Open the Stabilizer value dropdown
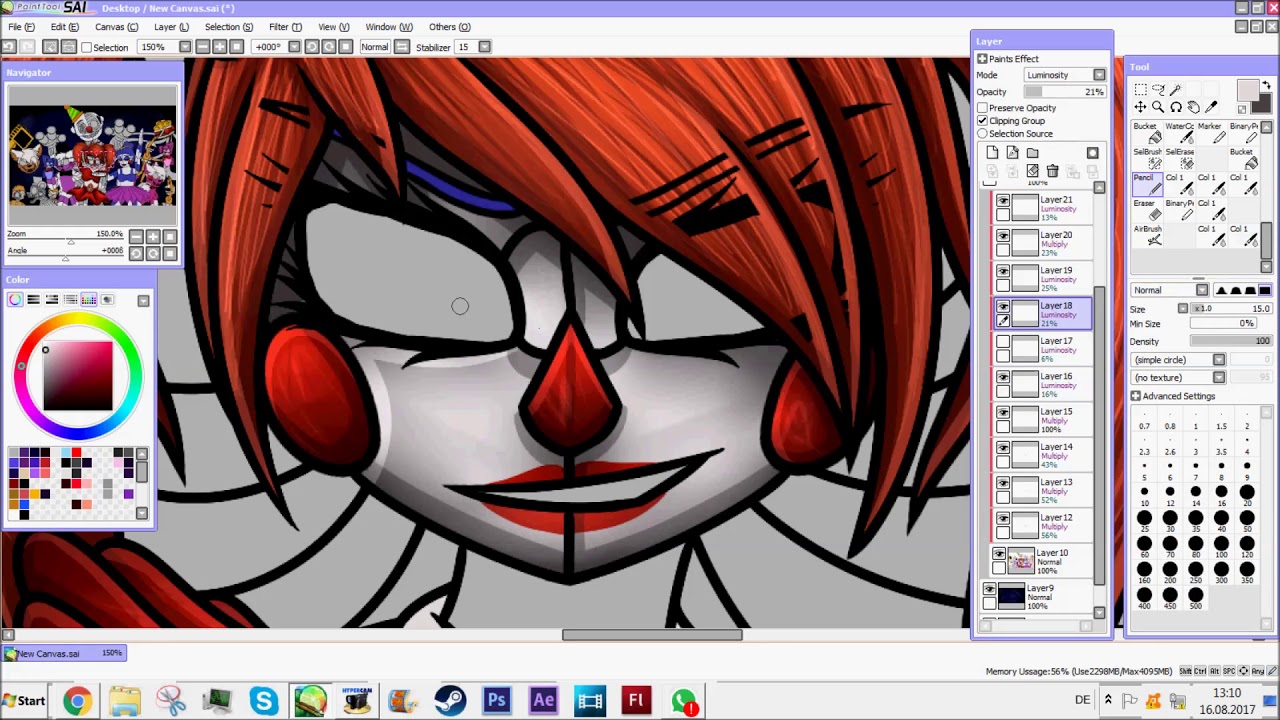The image size is (1280, 720). click(x=485, y=47)
